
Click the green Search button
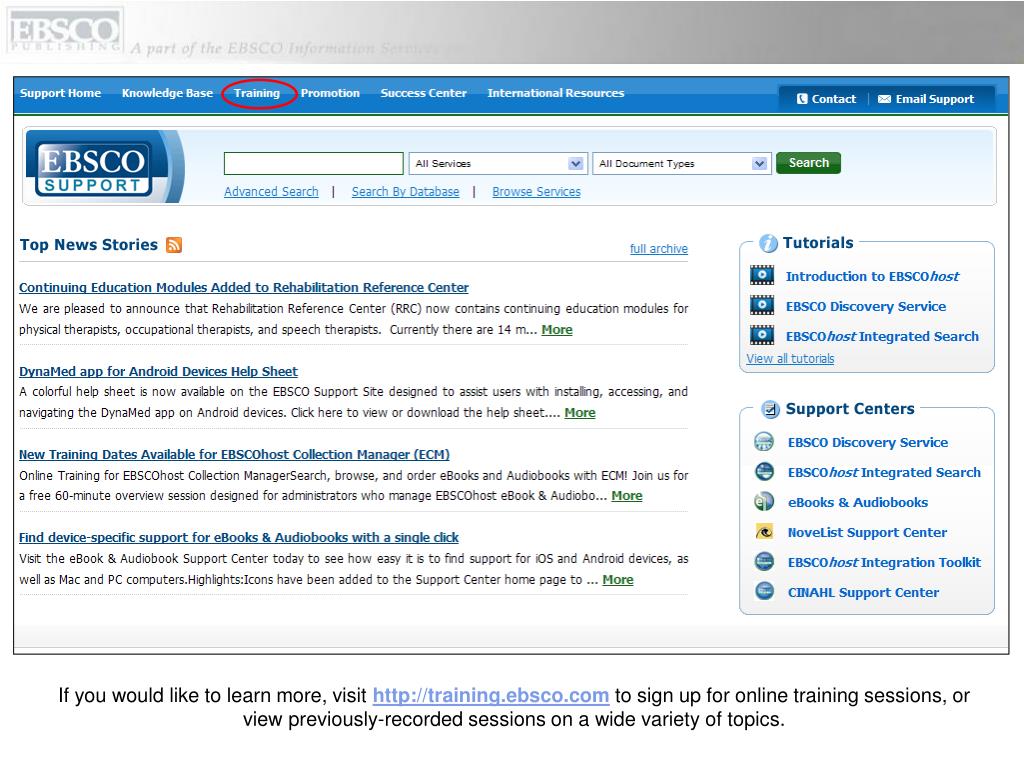pos(808,163)
